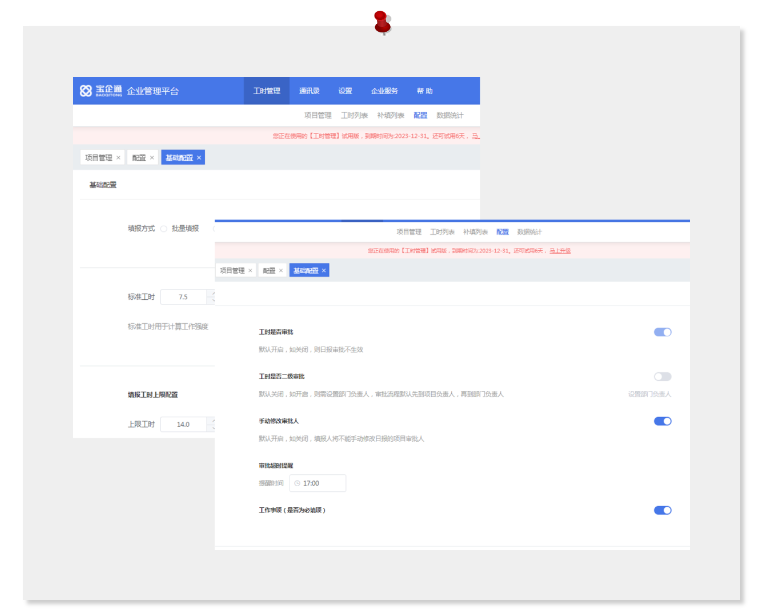Close the 项目管理 tab in the front window
This screenshot has height=616, width=779.
point(250,270)
